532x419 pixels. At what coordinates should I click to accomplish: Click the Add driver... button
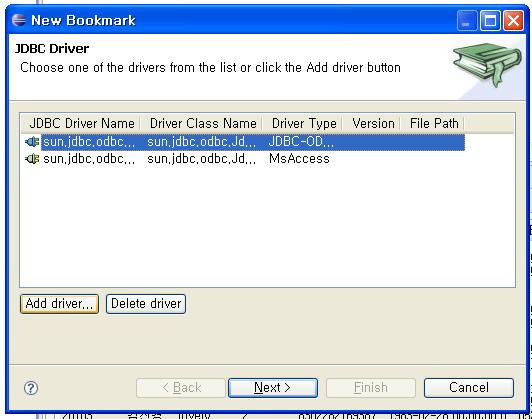(59, 304)
